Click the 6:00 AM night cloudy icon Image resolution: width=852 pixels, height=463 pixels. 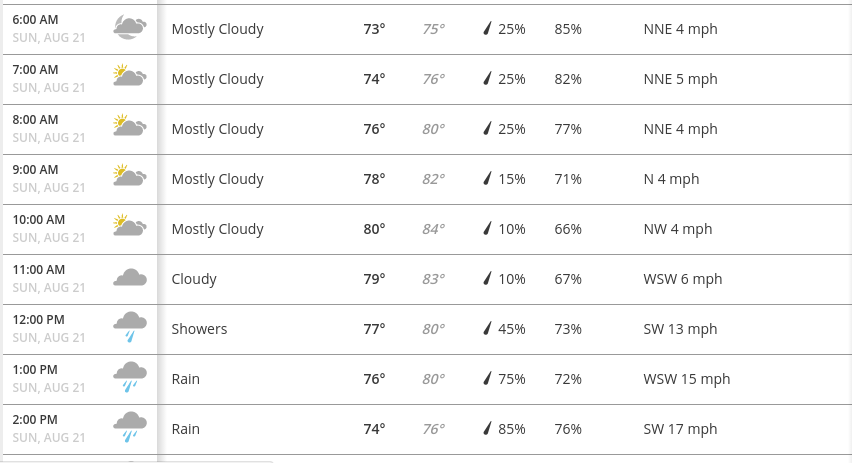coord(130,27)
